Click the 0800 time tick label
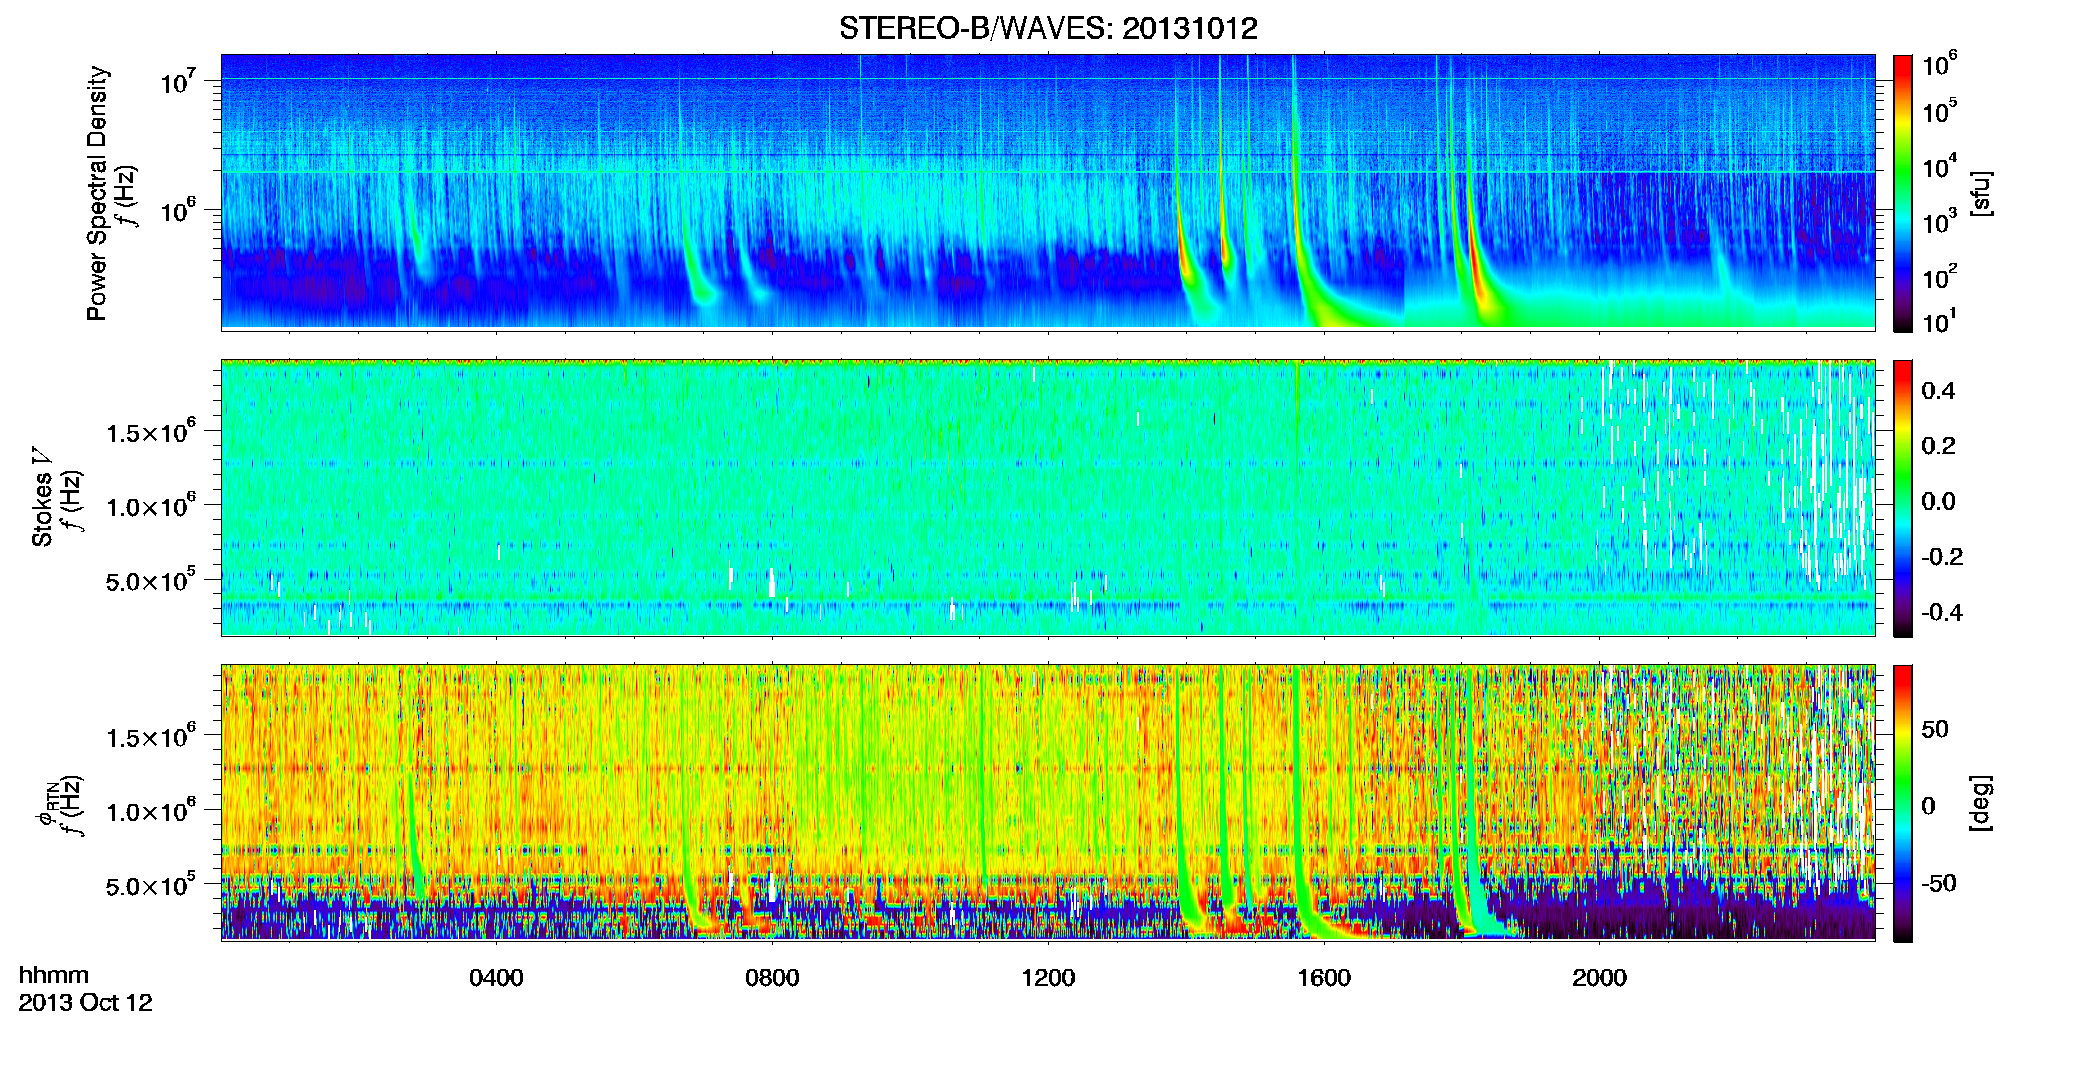The image size is (2096, 1080). (772, 978)
